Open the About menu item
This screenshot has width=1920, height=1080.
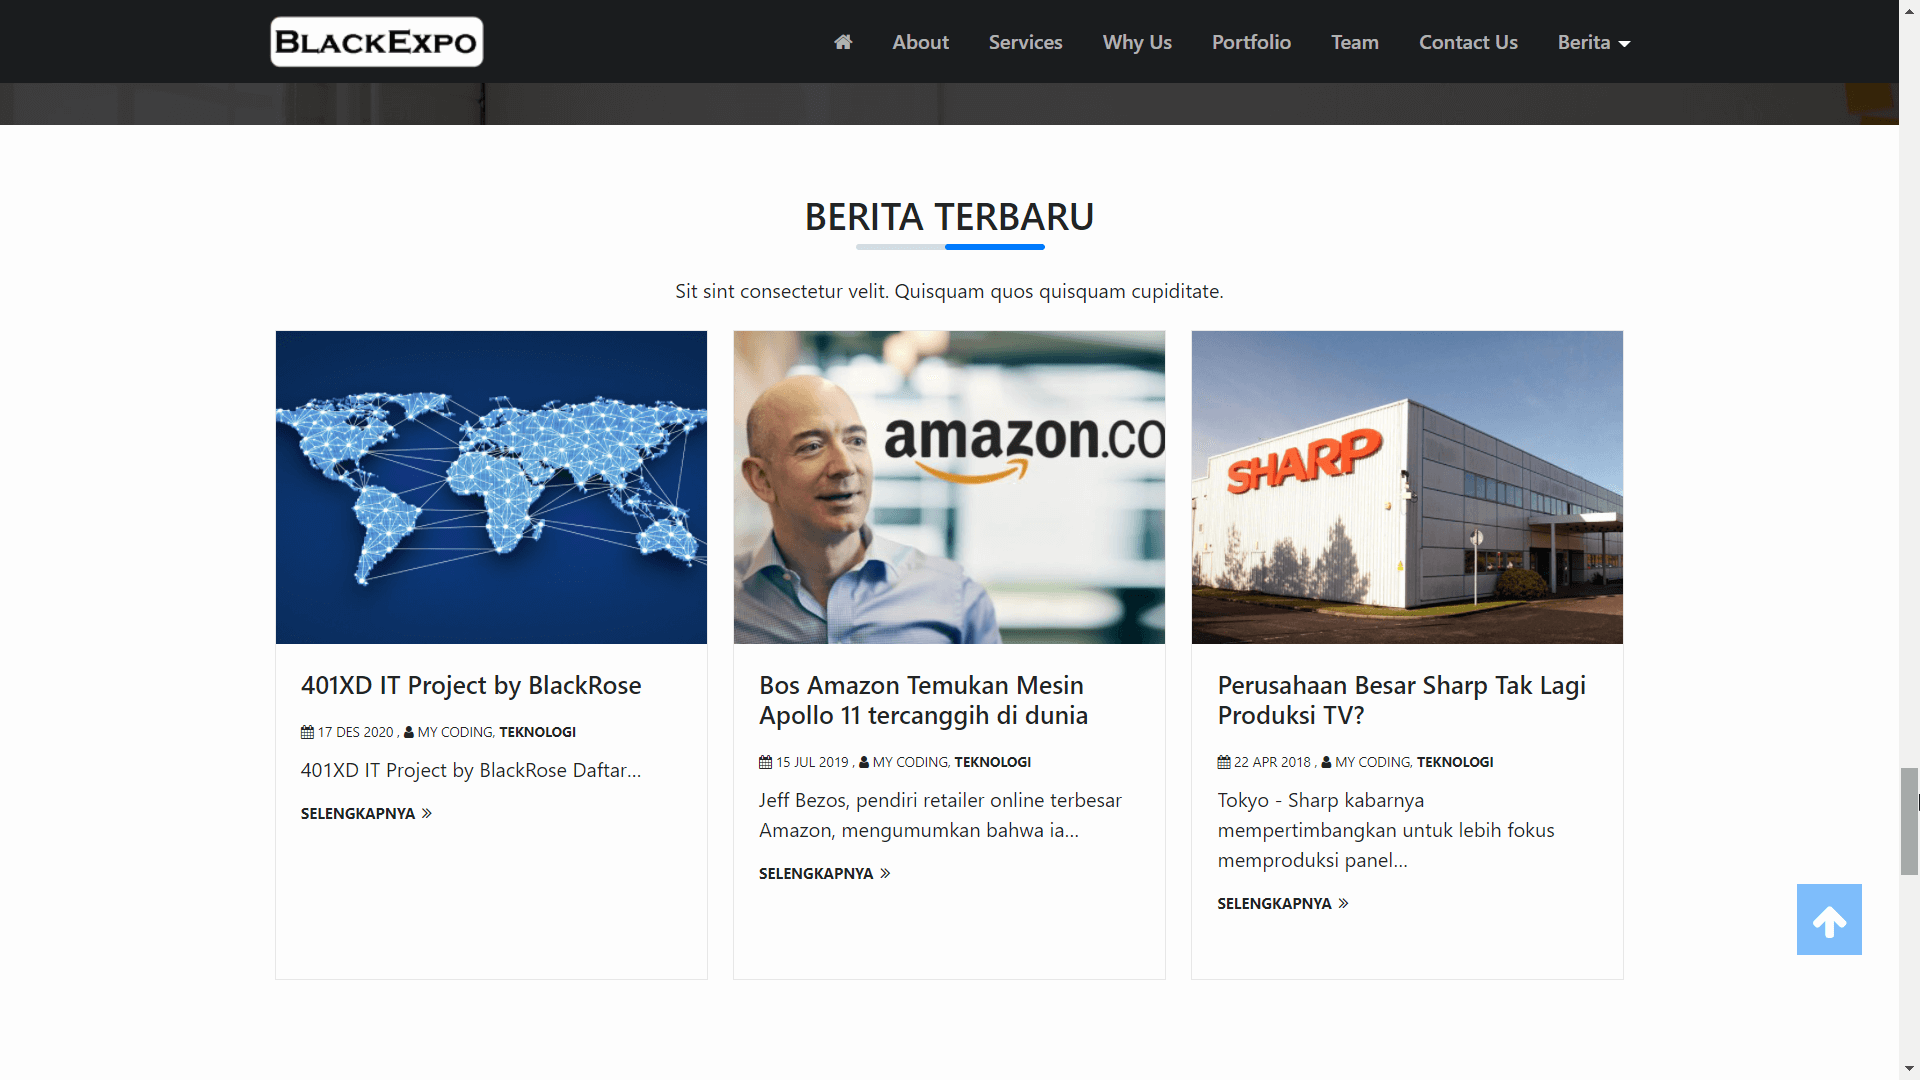coord(920,42)
